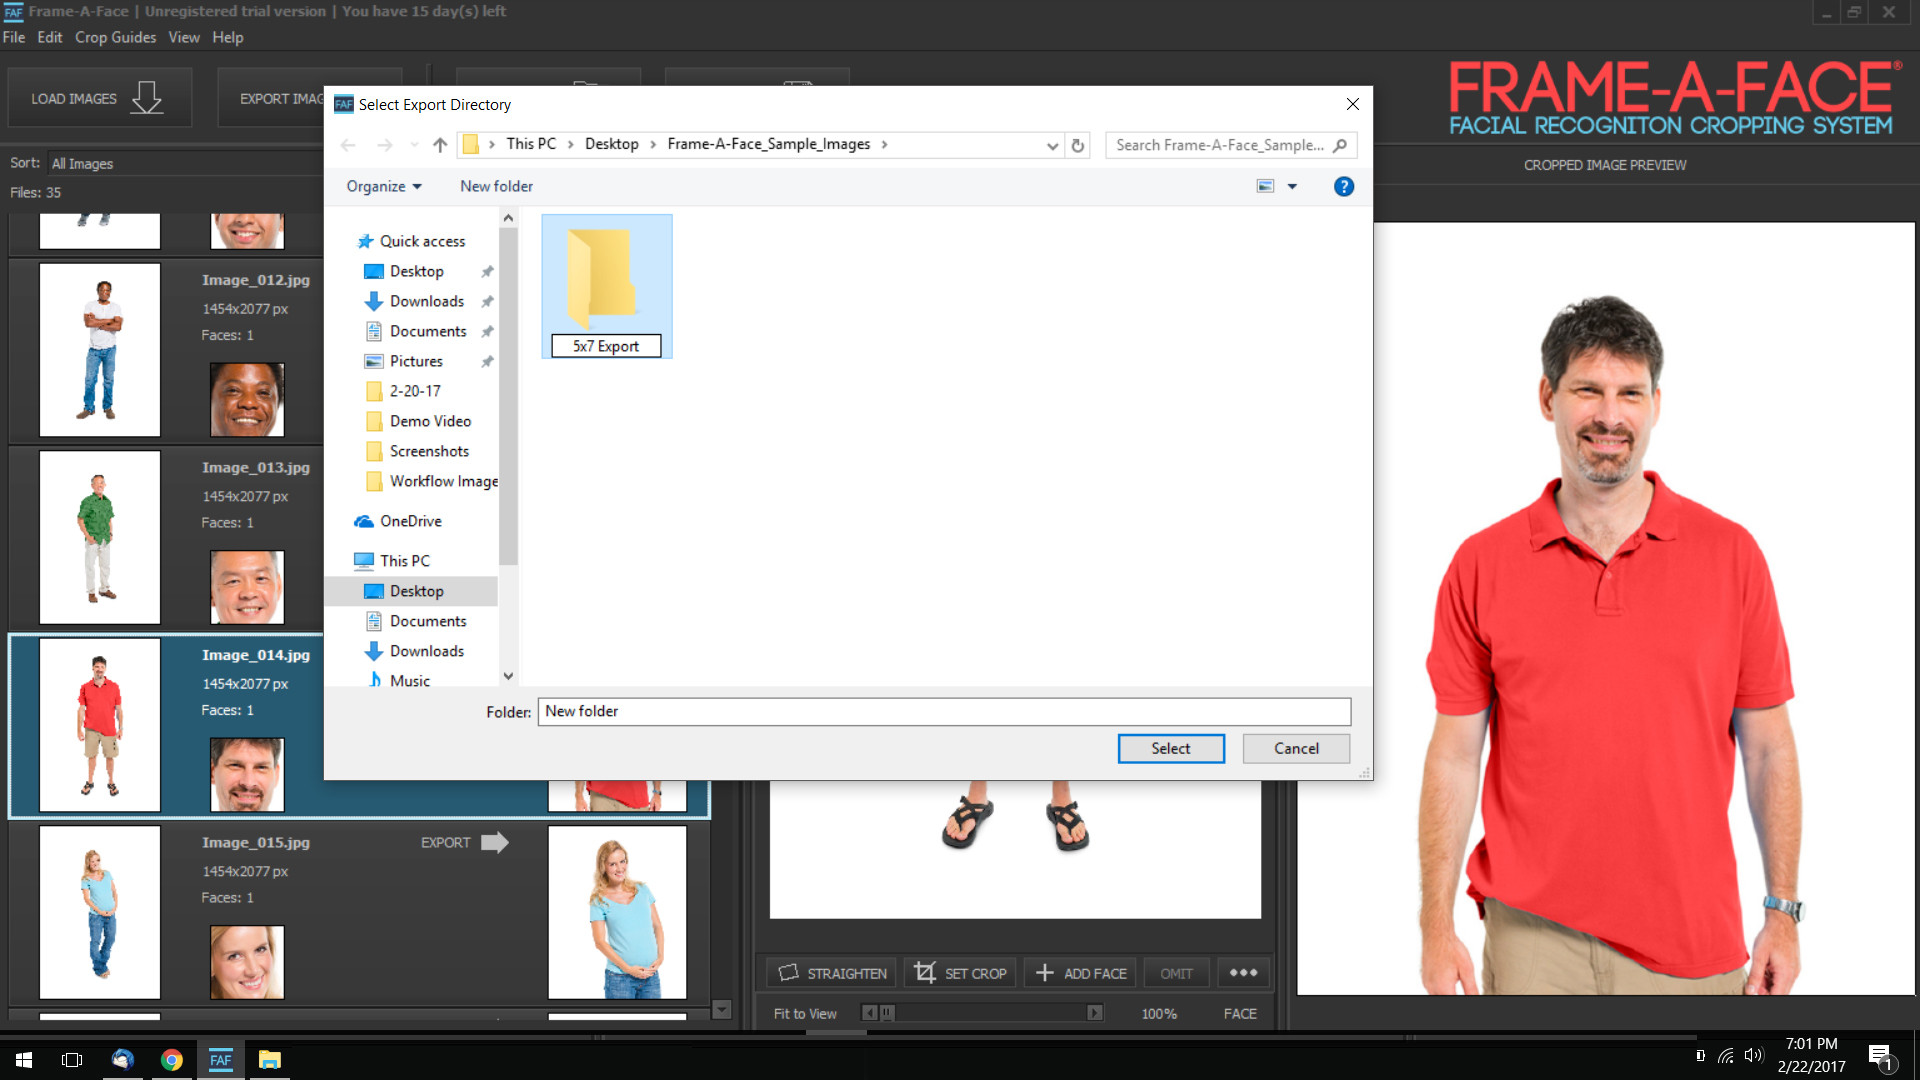The height and width of the screenshot is (1080, 1920).
Task: Select Downloads in Quick access
Action: click(x=426, y=301)
